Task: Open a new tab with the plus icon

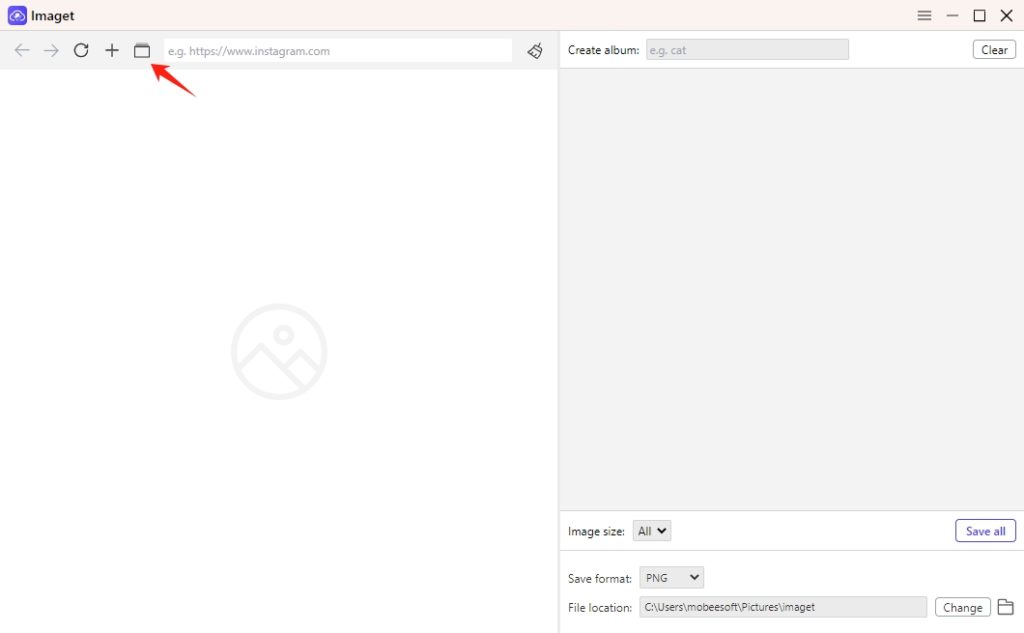Action: click(111, 50)
